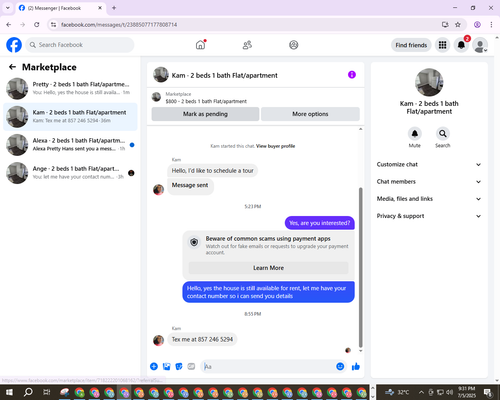
Task: Bookmark this page with star icon
Action: coord(458,25)
